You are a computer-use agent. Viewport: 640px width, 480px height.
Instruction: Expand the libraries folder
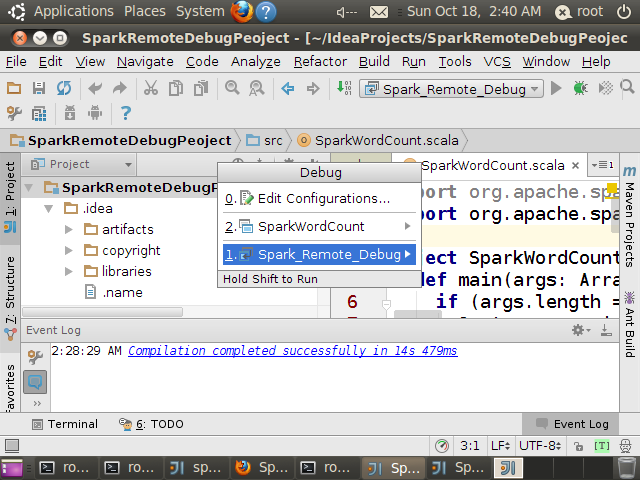(69, 271)
